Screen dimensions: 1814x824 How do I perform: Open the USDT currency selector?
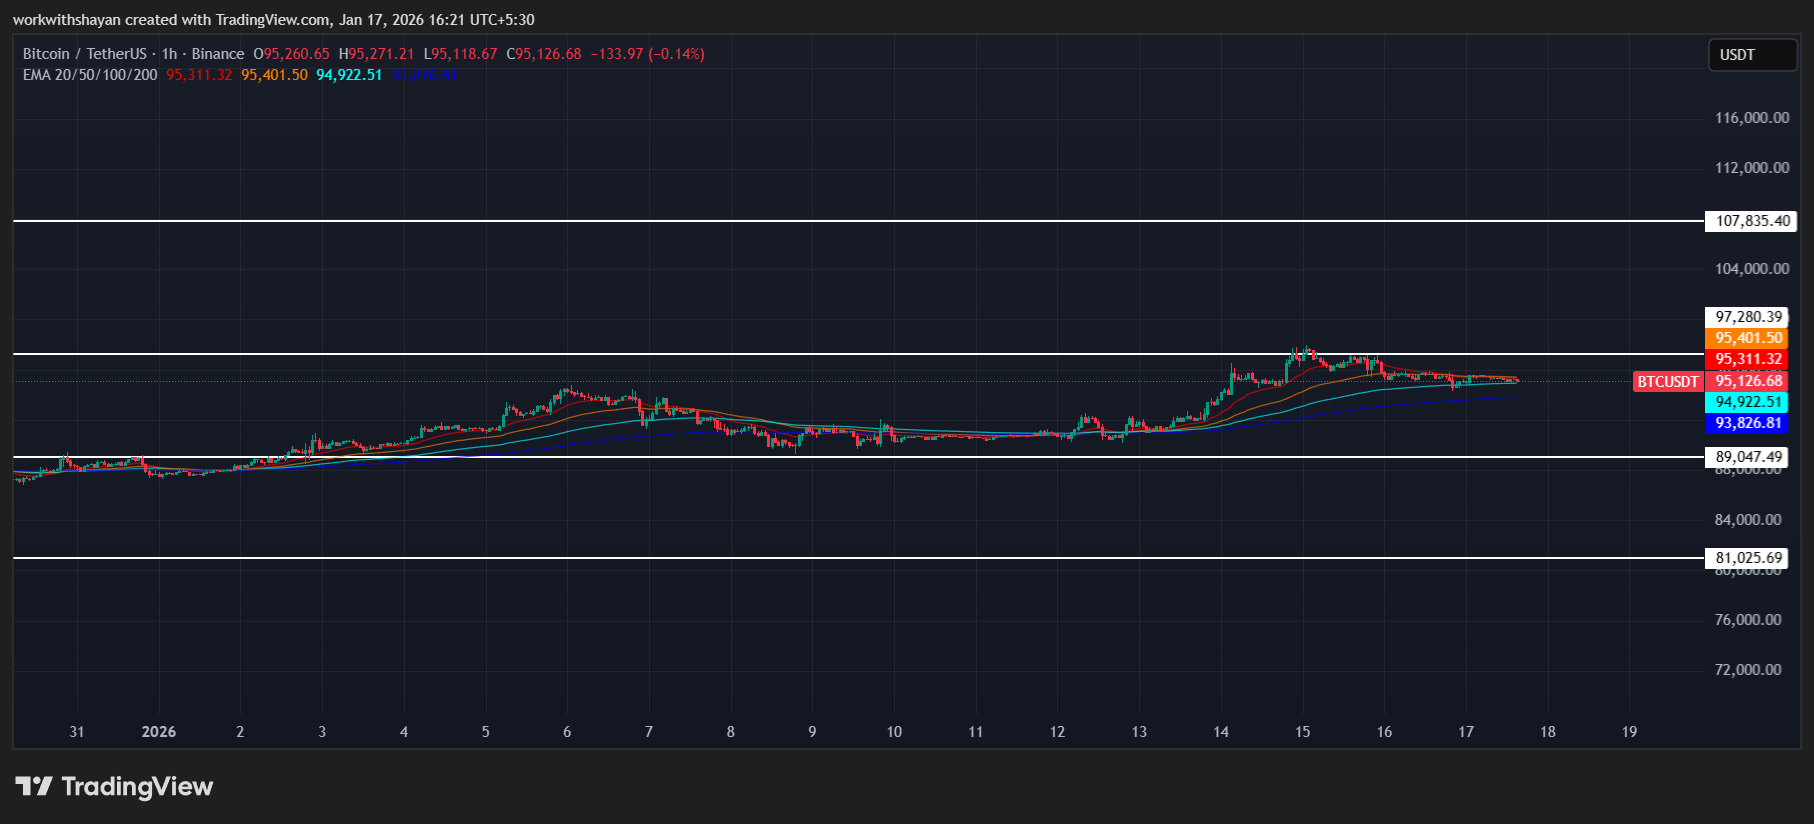pos(1751,55)
